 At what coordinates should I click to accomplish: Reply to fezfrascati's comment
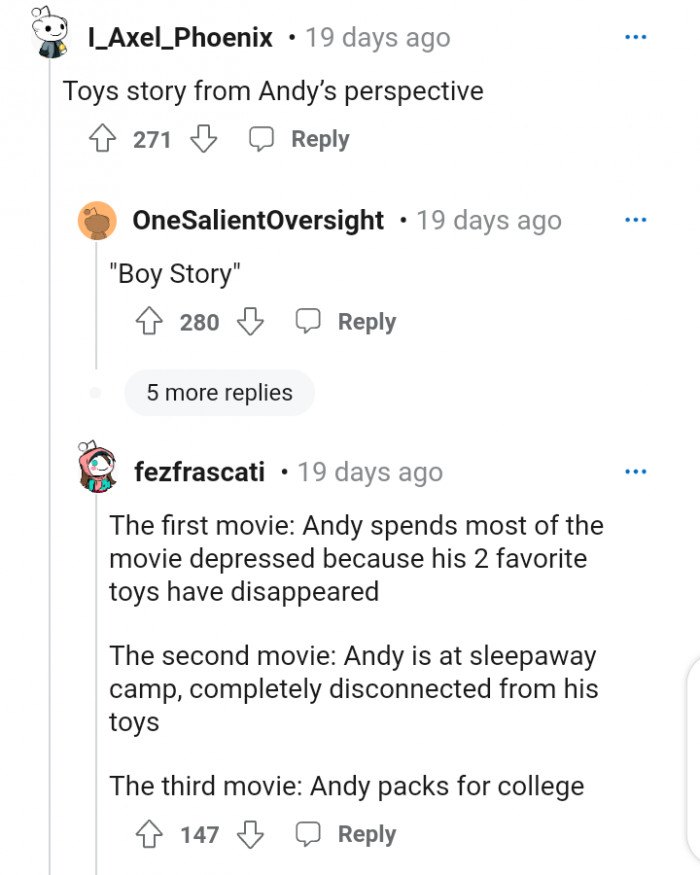[x=346, y=834]
